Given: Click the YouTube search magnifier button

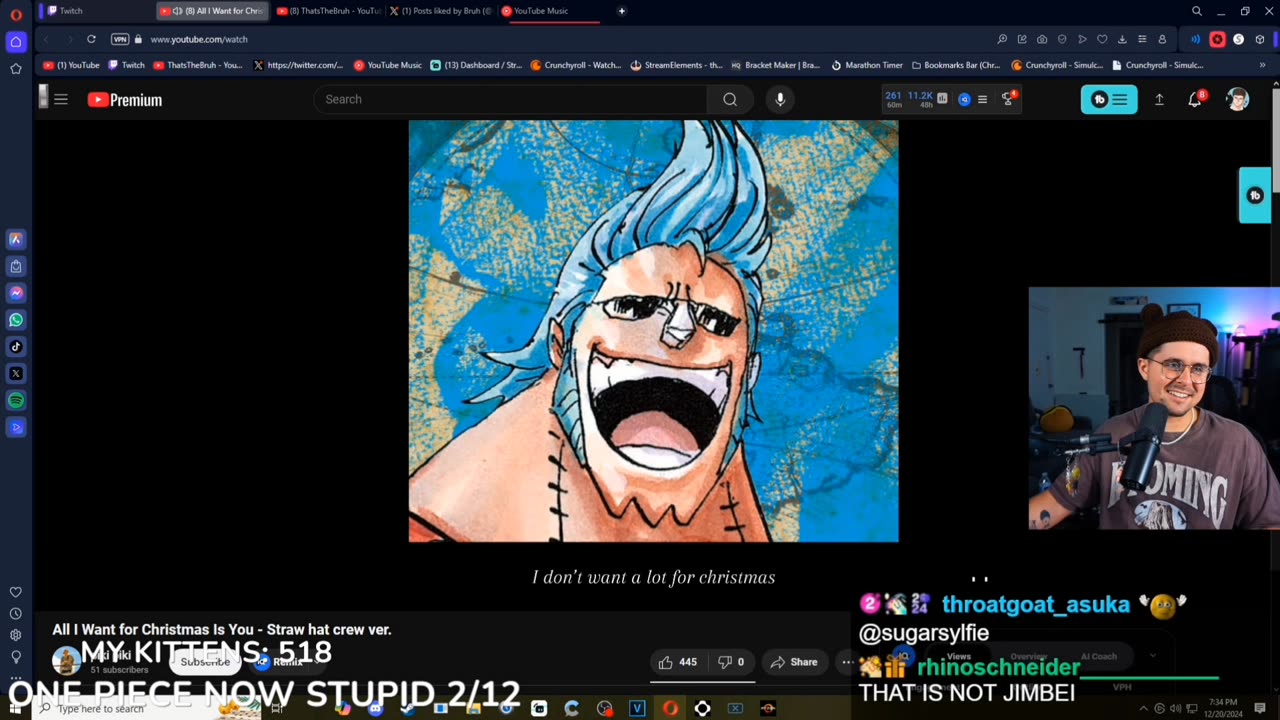Looking at the screenshot, I should coord(730,99).
